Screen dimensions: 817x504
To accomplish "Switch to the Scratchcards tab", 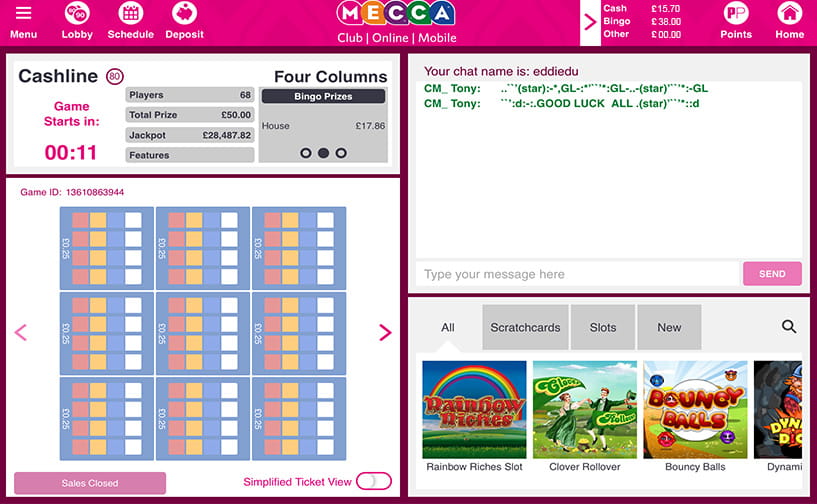I will 525,327.
